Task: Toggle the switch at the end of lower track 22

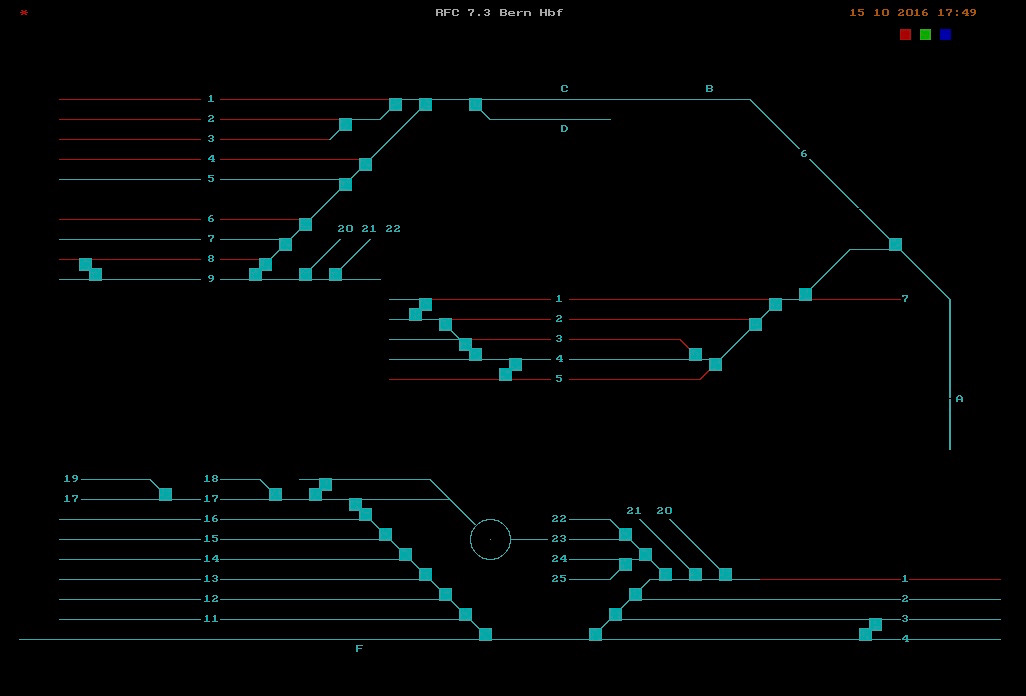Action: [x=626, y=534]
